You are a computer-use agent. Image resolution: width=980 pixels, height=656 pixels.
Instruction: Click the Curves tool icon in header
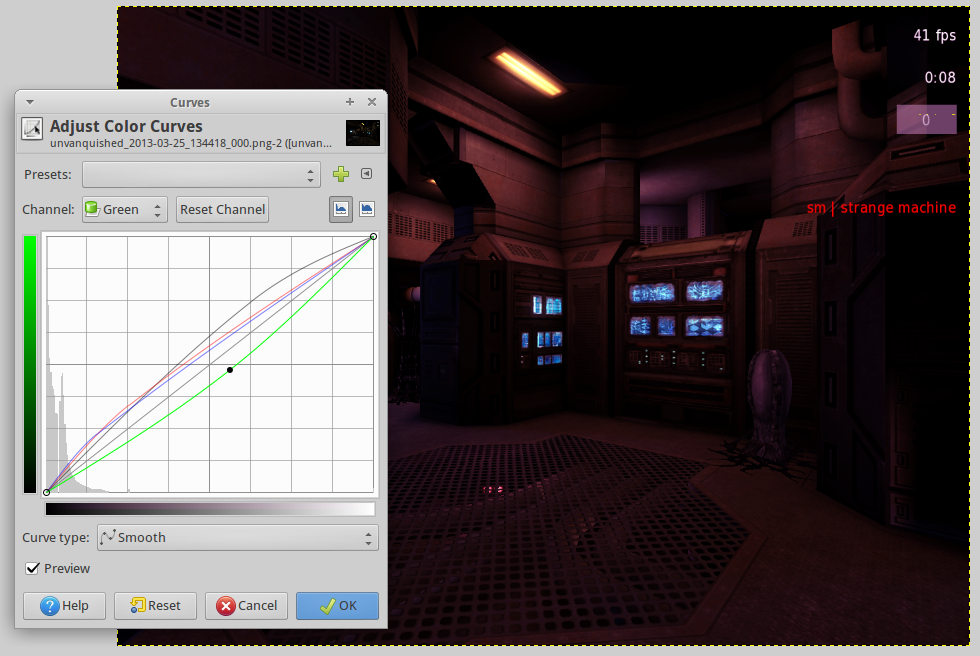[x=32, y=129]
